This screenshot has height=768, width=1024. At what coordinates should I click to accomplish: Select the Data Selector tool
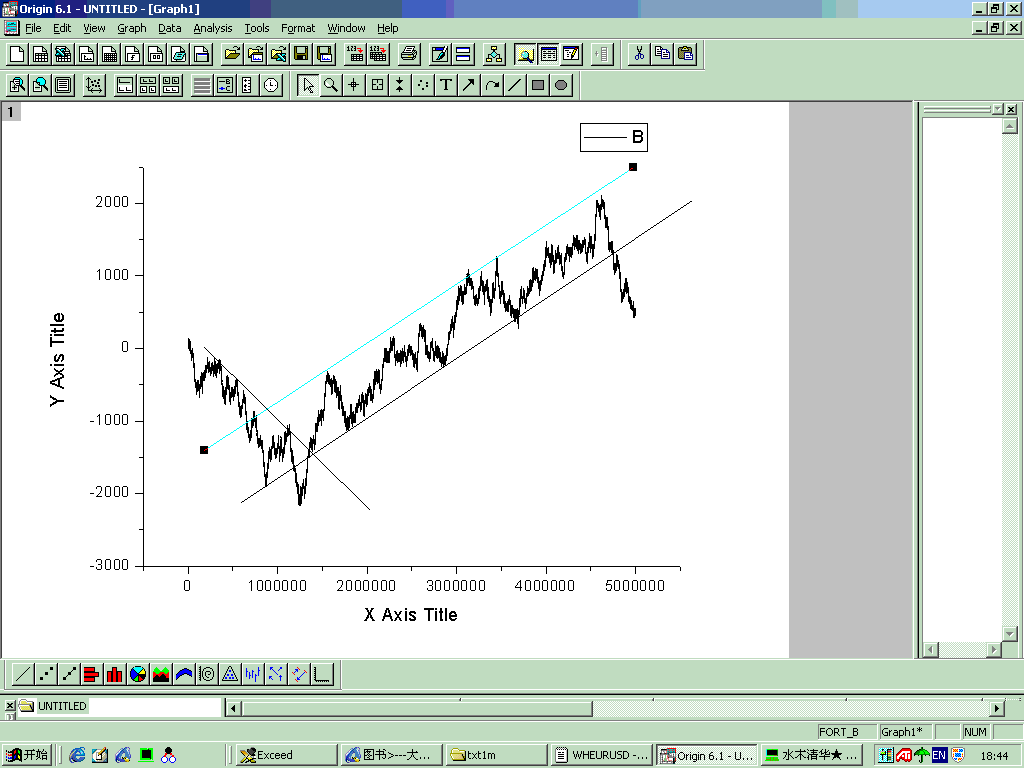(x=400, y=85)
